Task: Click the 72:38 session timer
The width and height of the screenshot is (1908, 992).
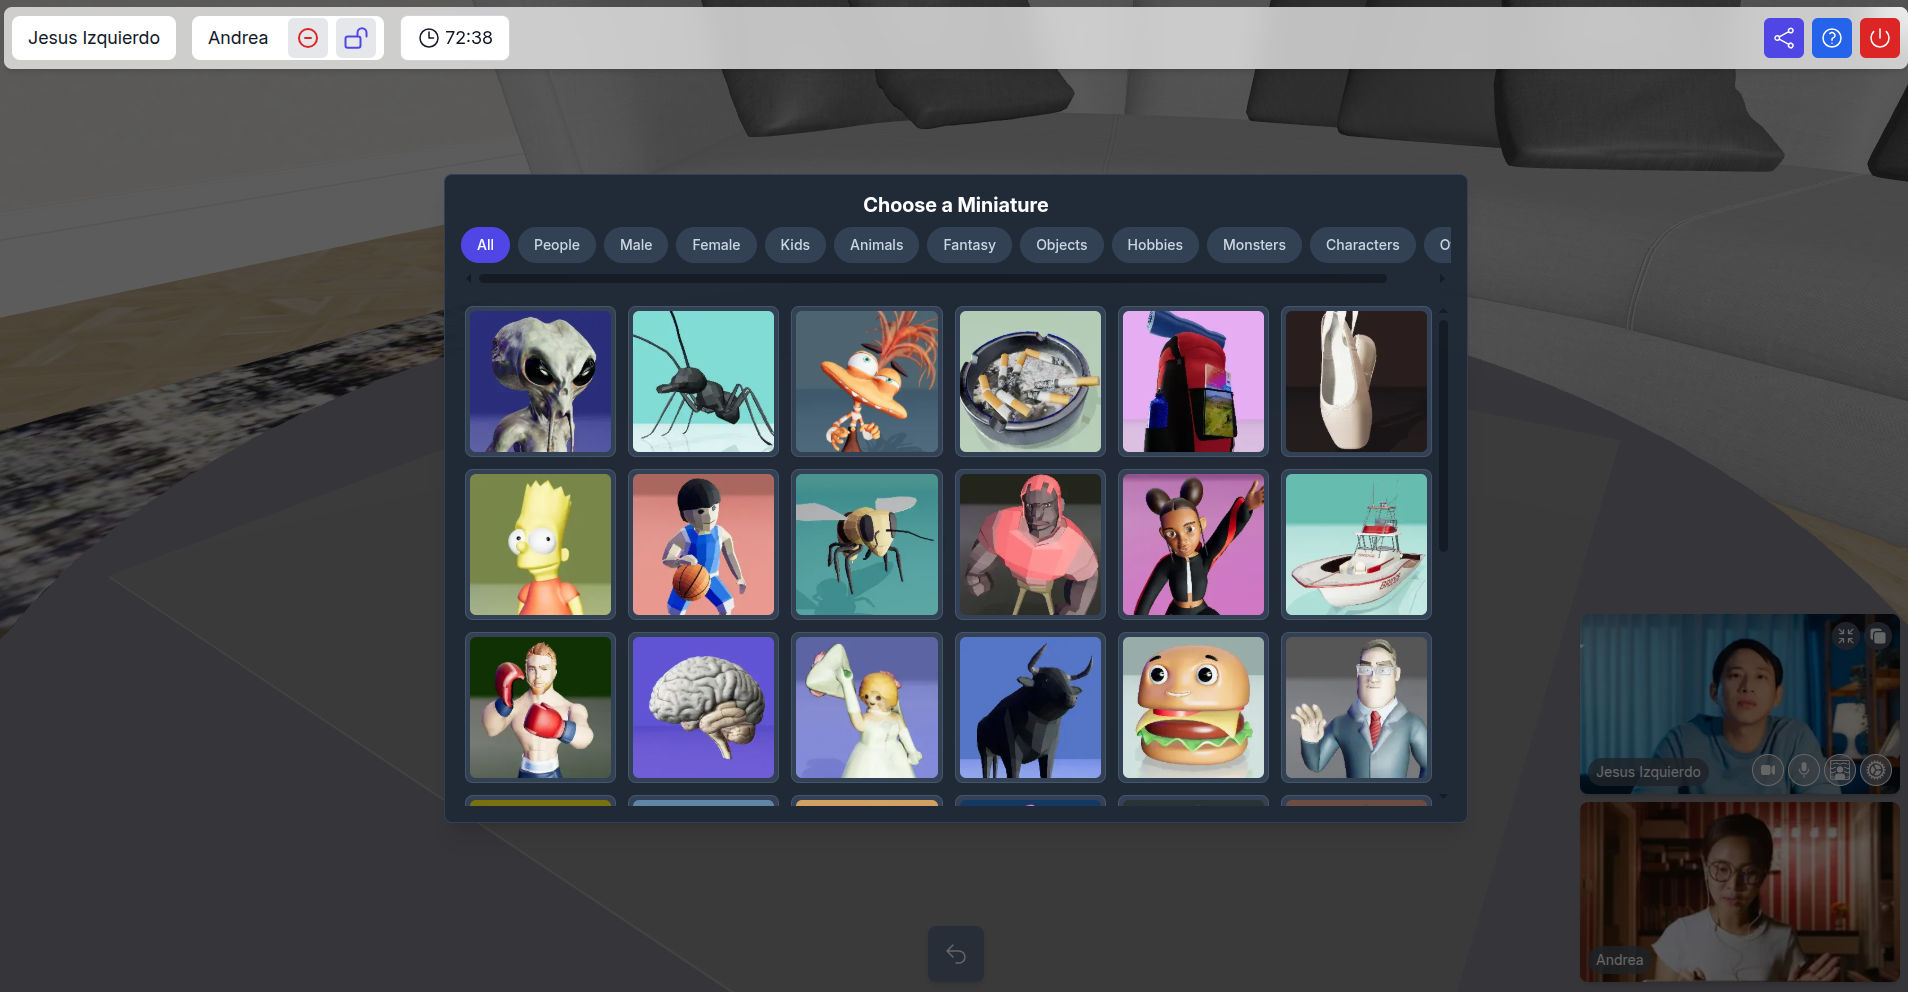Action: click(x=455, y=38)
